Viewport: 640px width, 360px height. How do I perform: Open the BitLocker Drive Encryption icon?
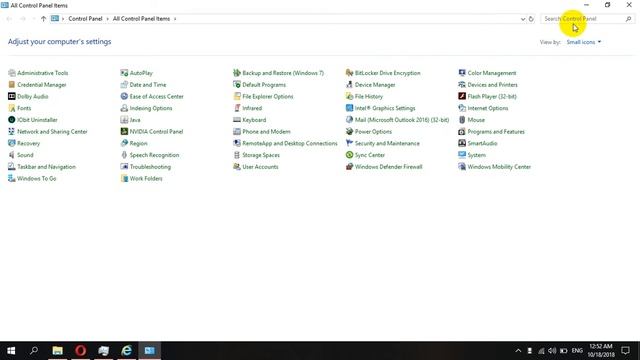click(x=349, y=73)
